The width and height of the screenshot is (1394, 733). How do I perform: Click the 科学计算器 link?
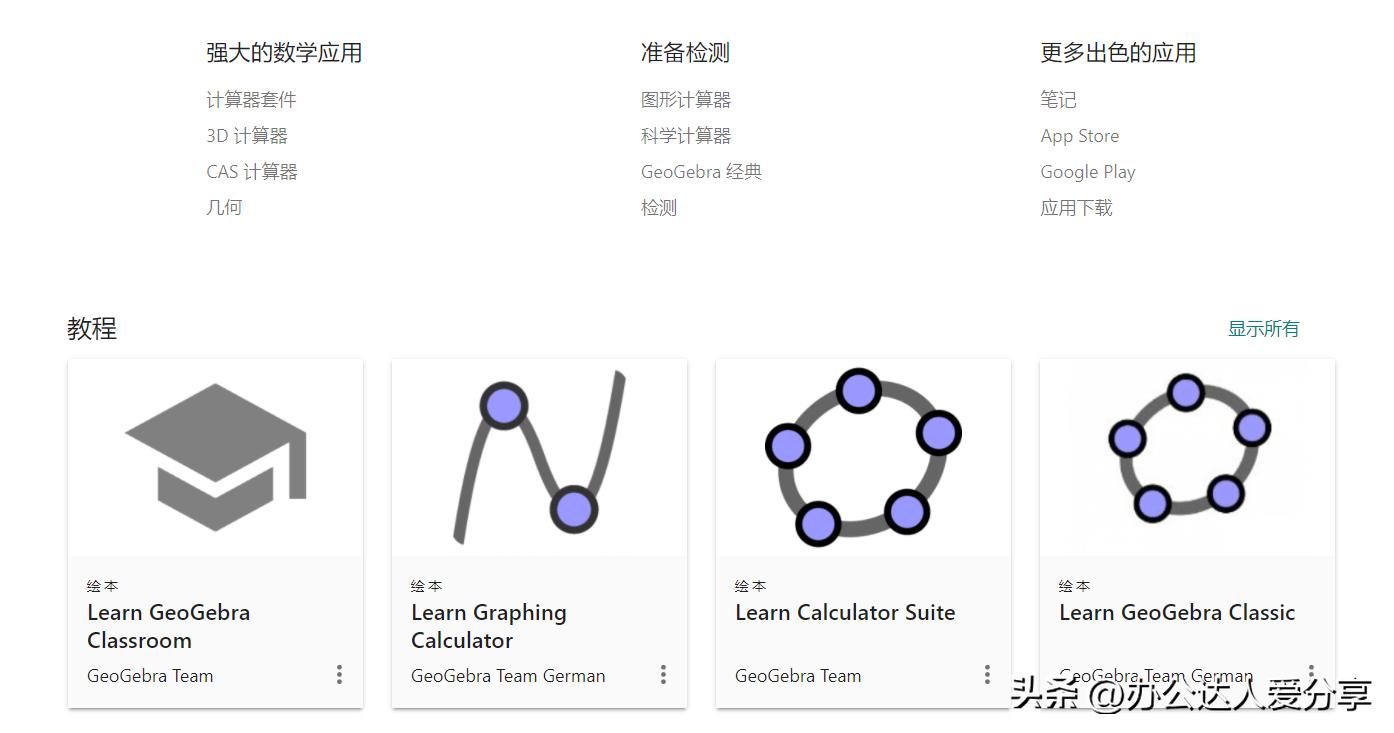(x=687, y=135)
